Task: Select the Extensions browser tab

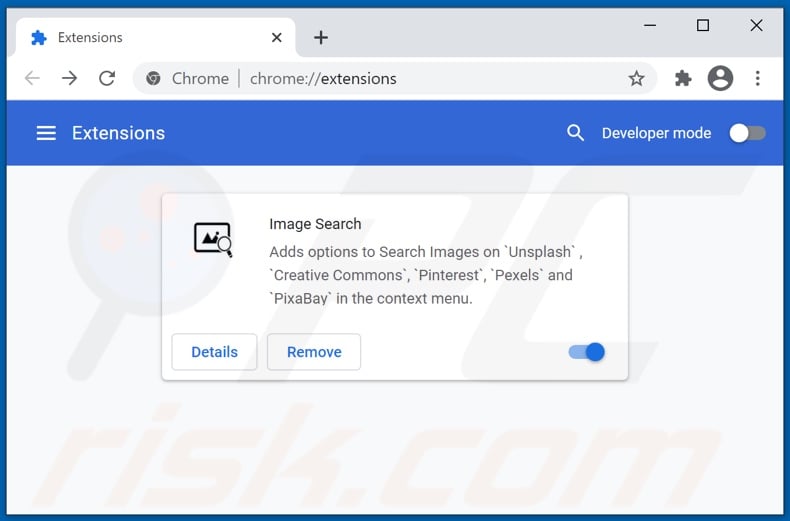Action: click(156, 37)
